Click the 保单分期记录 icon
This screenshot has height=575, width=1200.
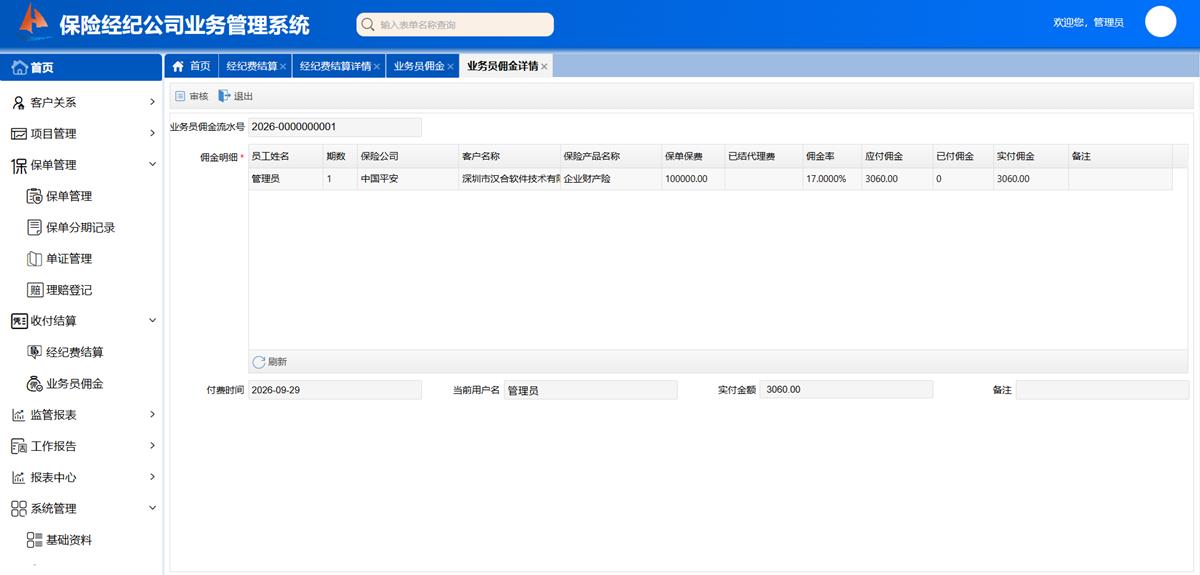(35, 227)
